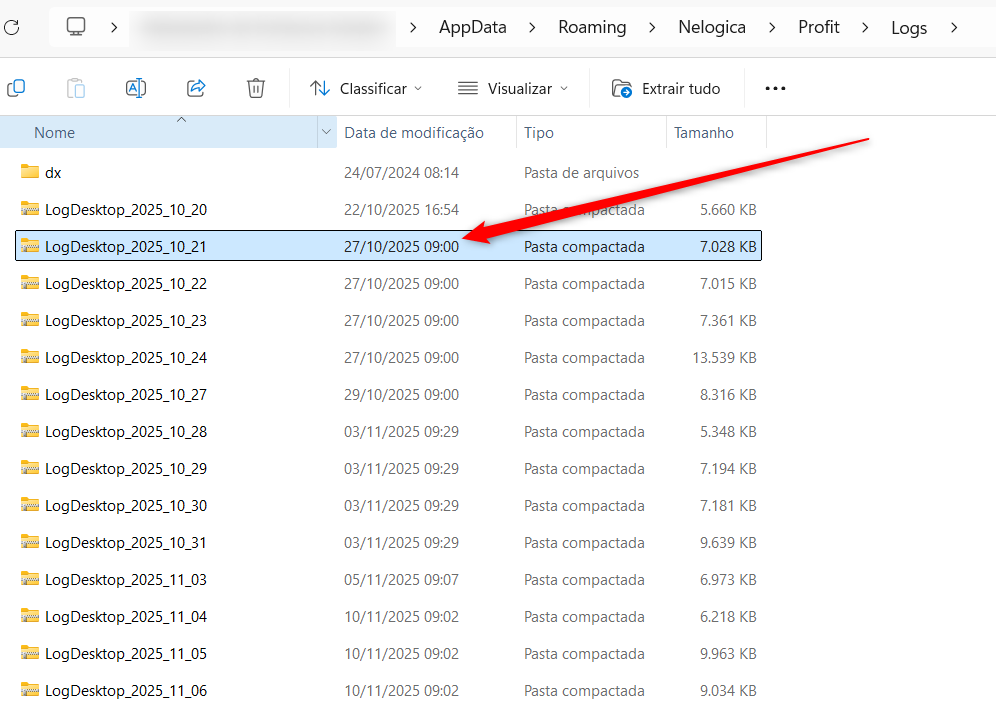Click the This PC monitor icon in the breadcrumb
This screenshot has width=996, height=719.
tap(74, 27)
